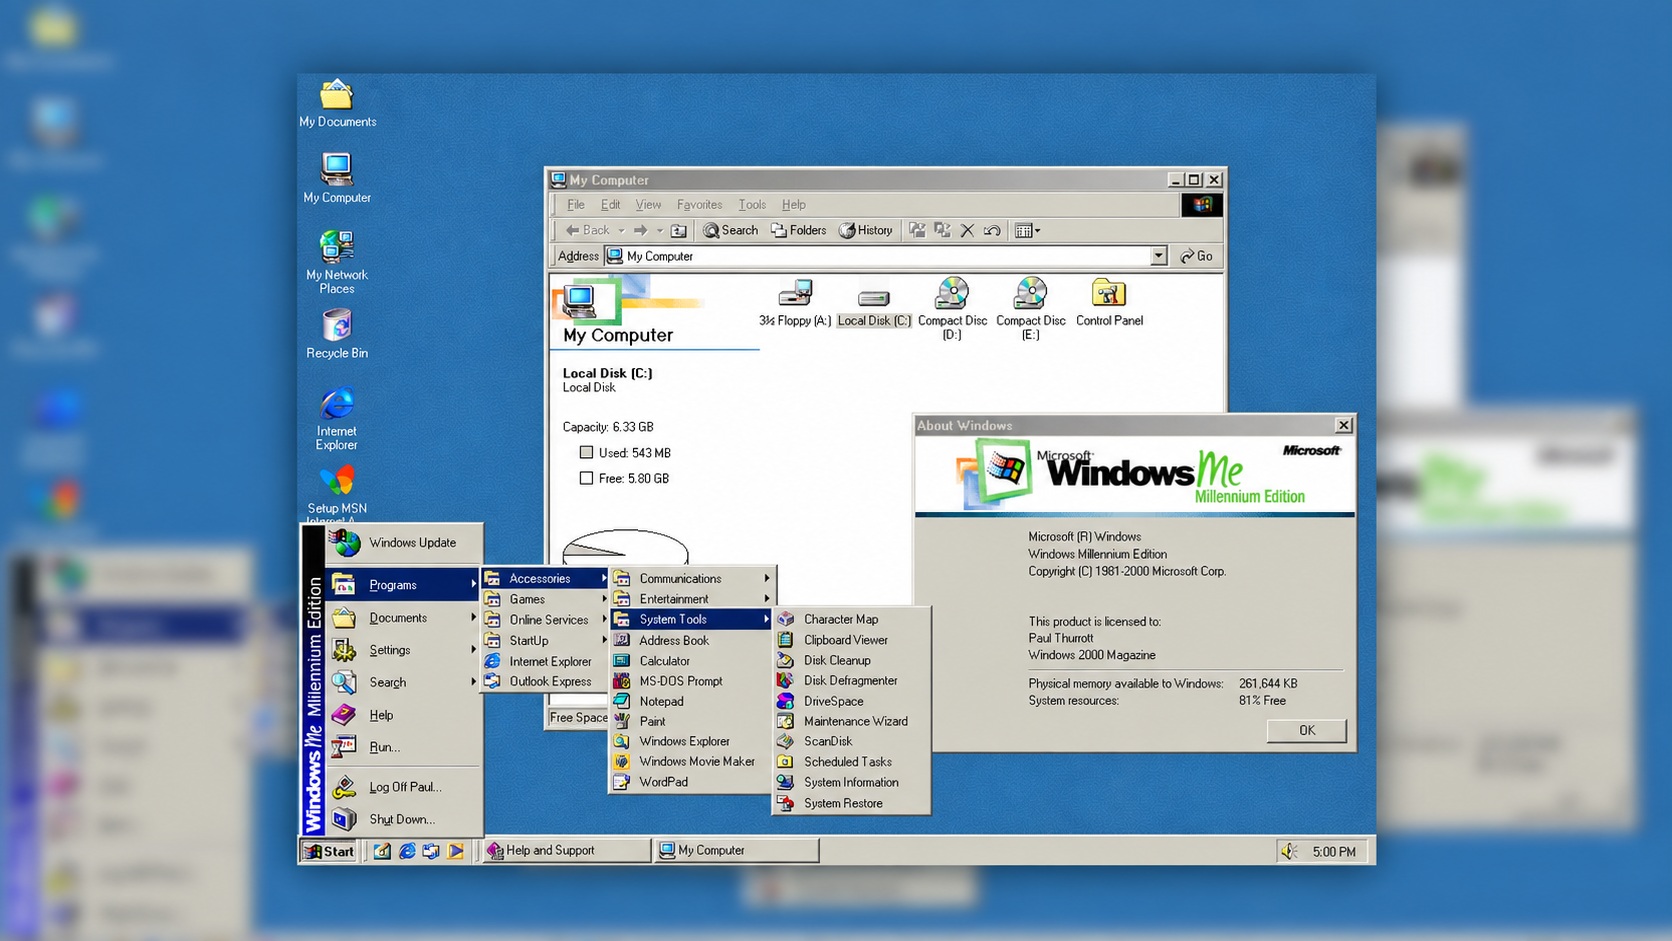Click the Go button
This screenshot has height=941, width=1672.
tap(1196, 257)
